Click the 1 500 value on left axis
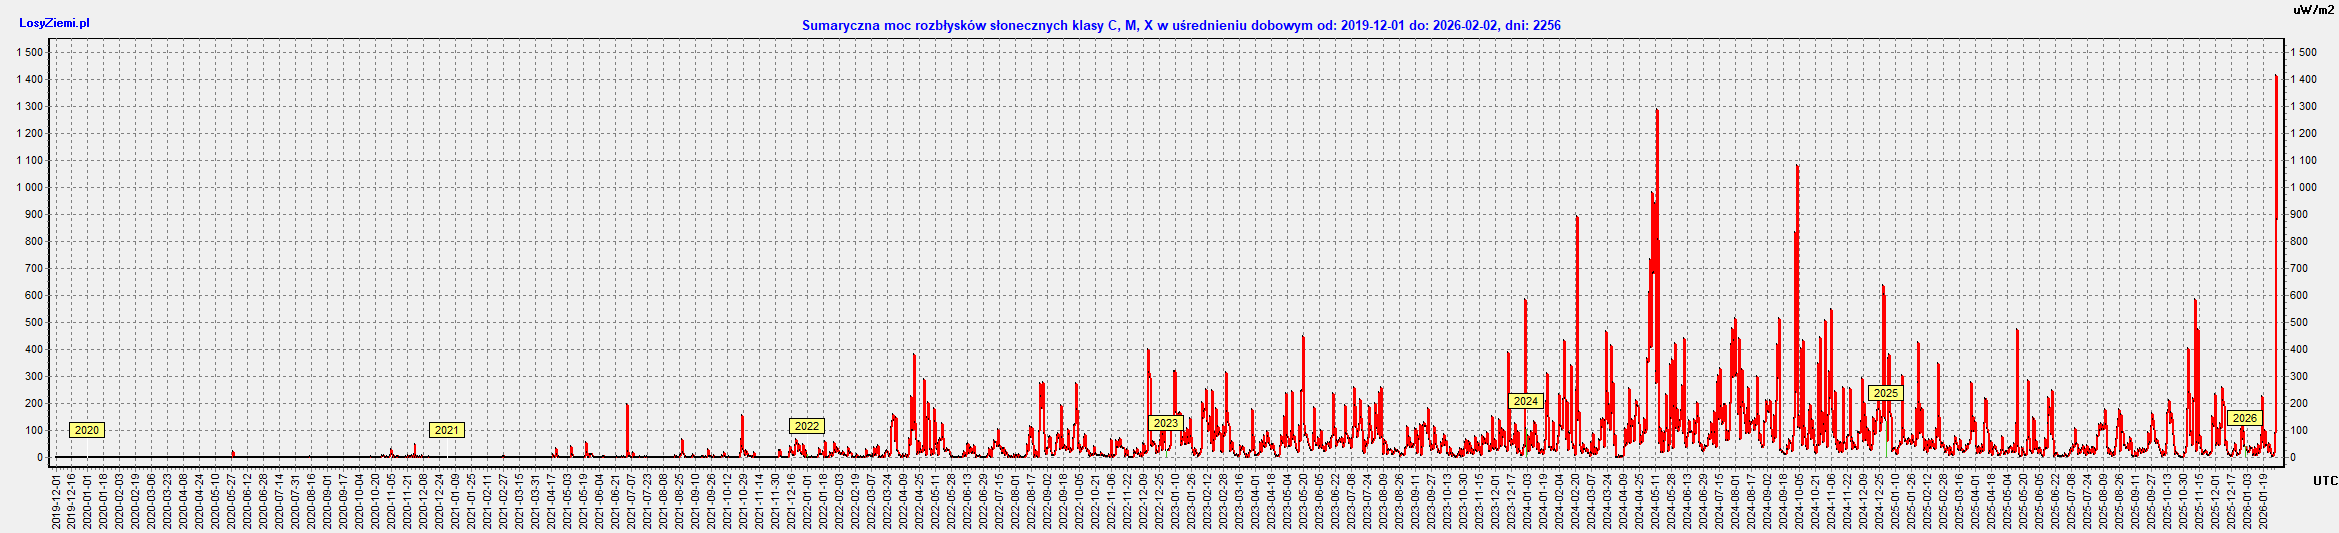This screenshot has width=2339, height=533. tap(30, 52)
